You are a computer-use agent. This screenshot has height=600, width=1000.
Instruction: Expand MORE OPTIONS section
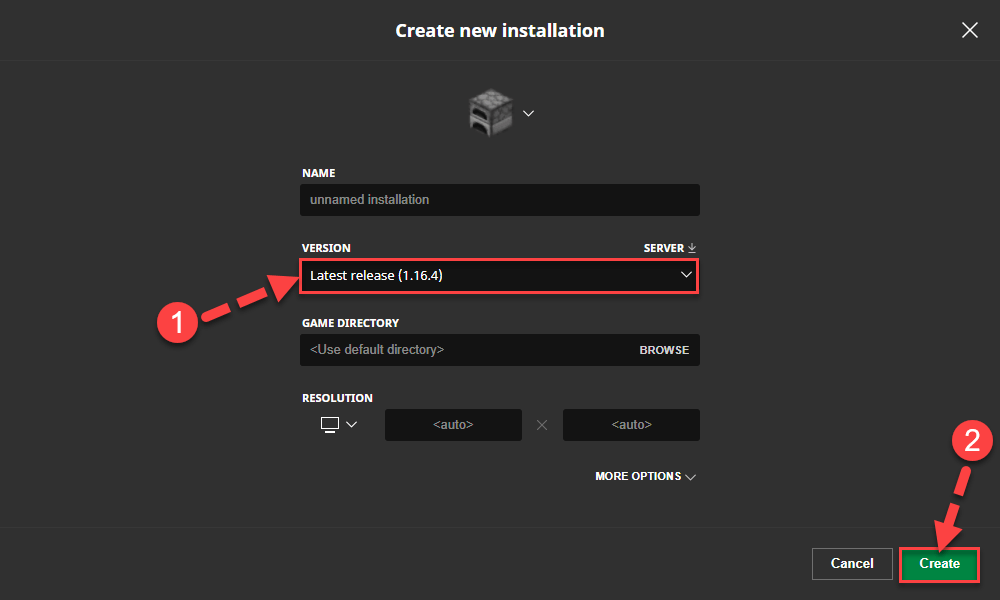(x=645, y=476)
